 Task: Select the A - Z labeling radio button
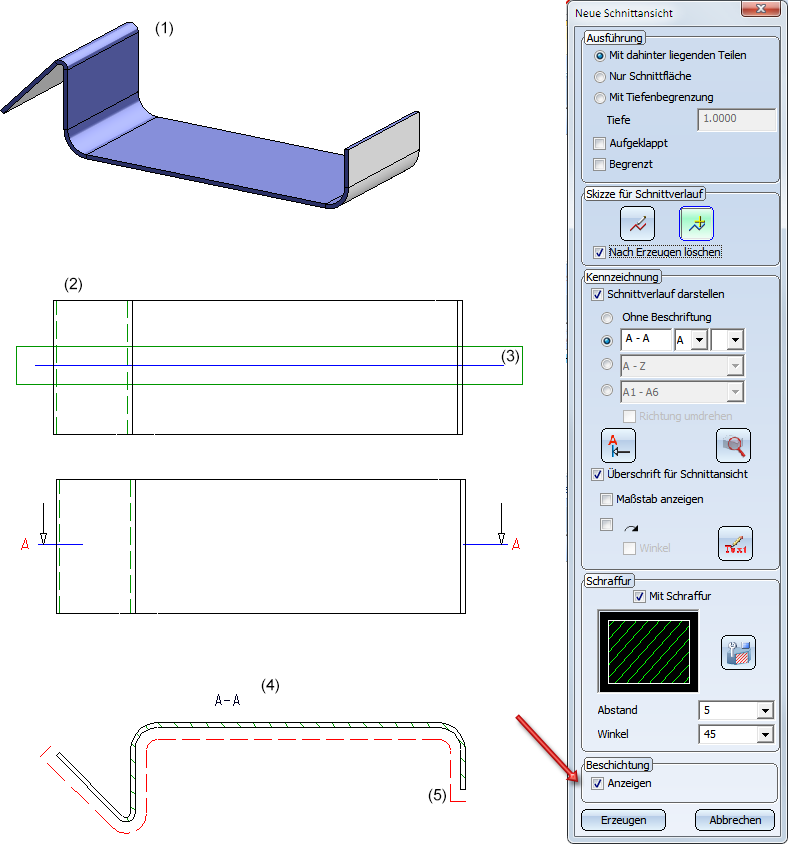pos(607,364)
